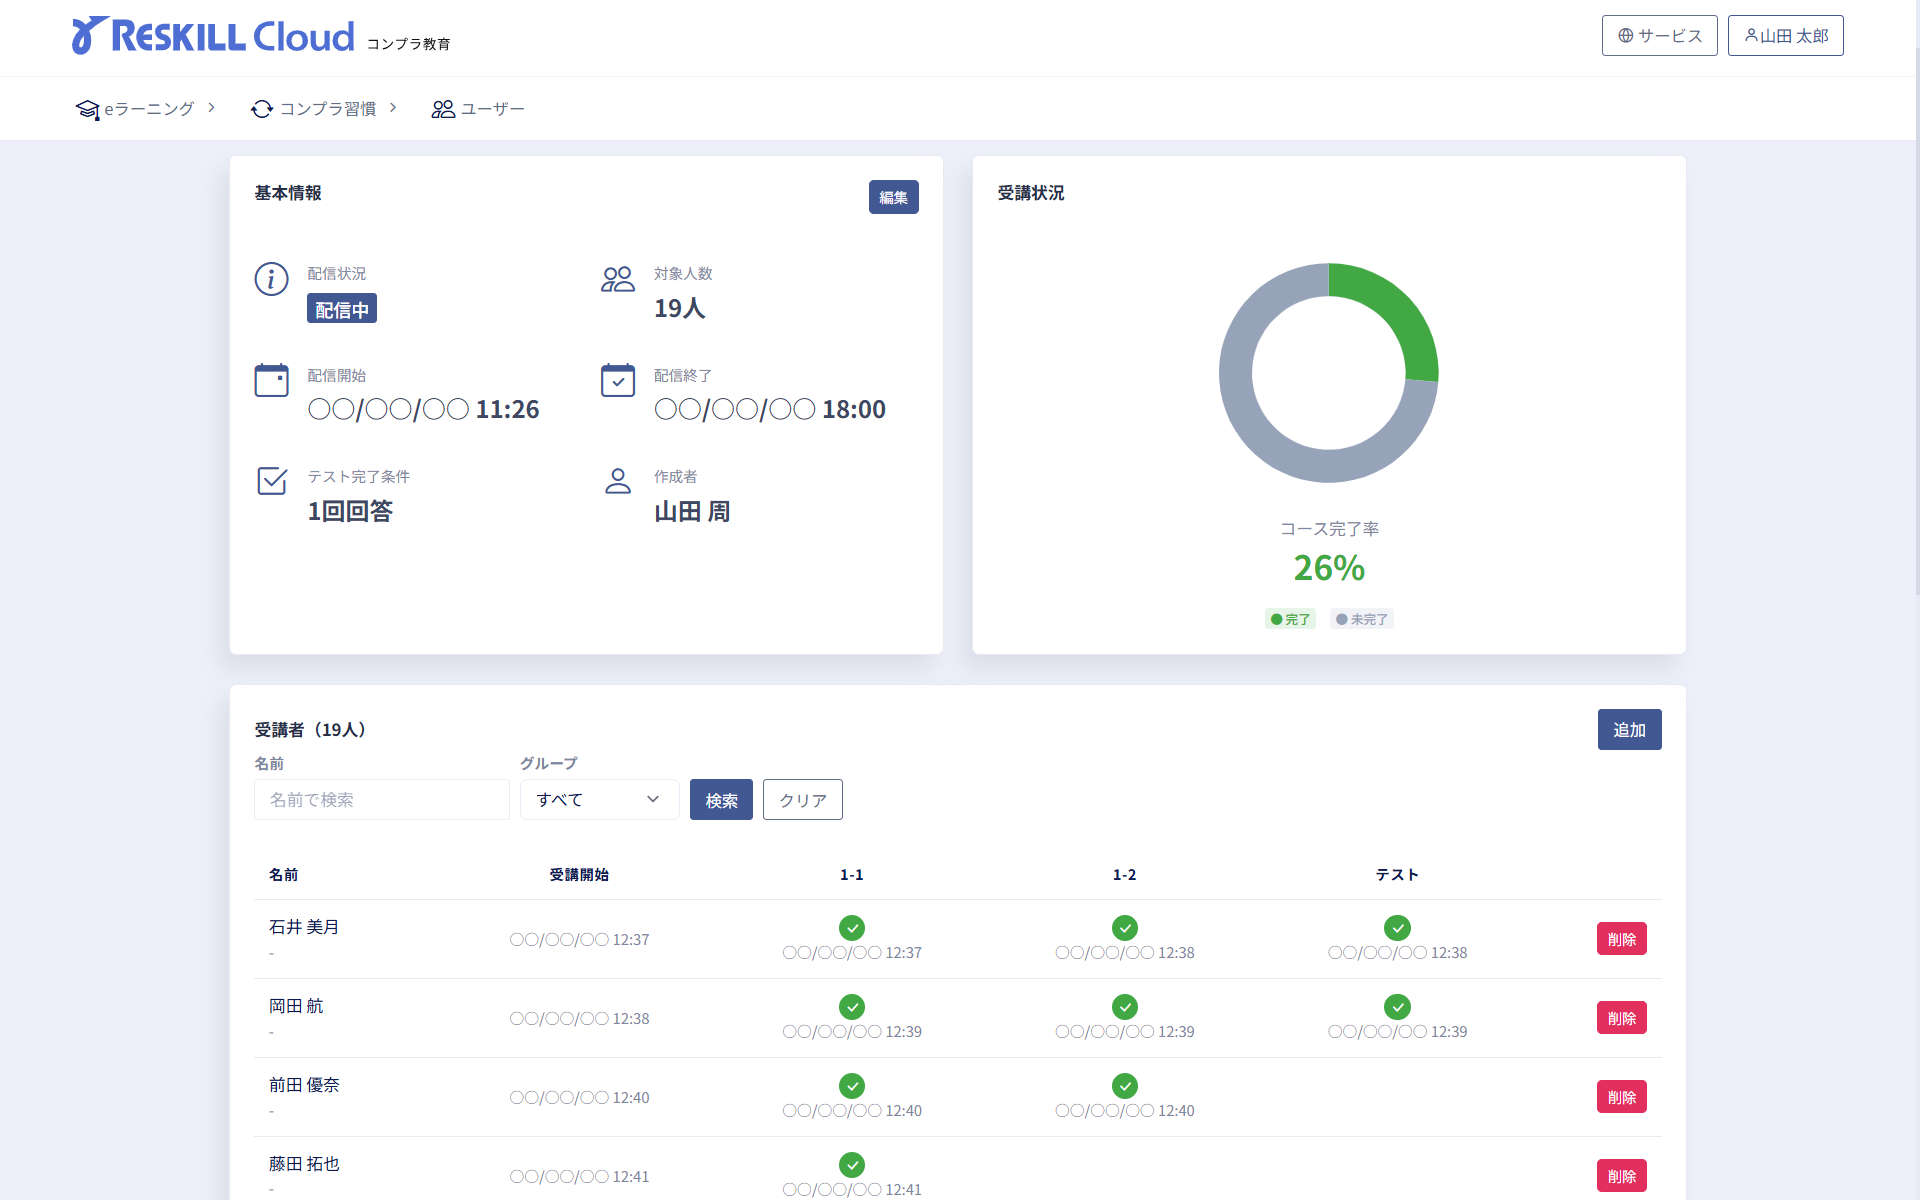Delete 岡田 航 with the 削除 button
Screen dimensions: 1920x1200
click(1621, 1018)
